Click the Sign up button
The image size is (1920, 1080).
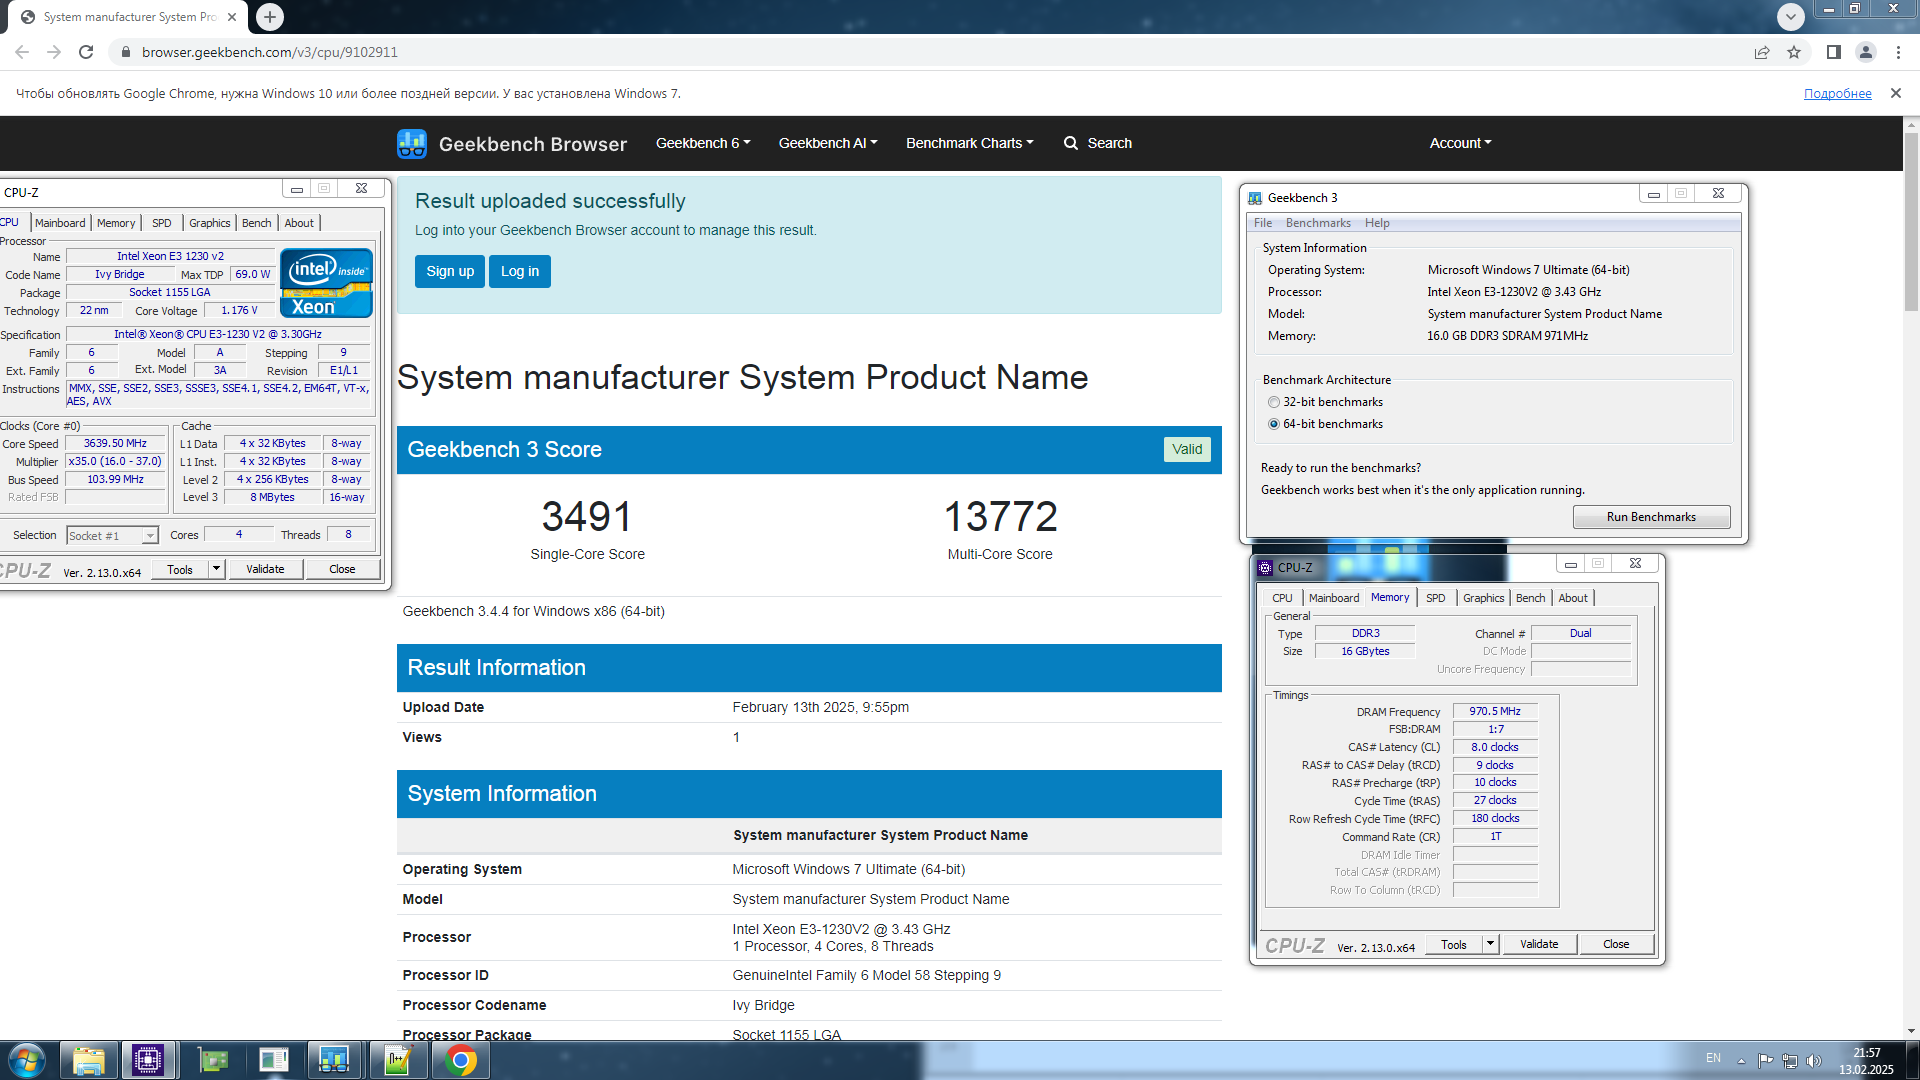[x=450, y=271]
